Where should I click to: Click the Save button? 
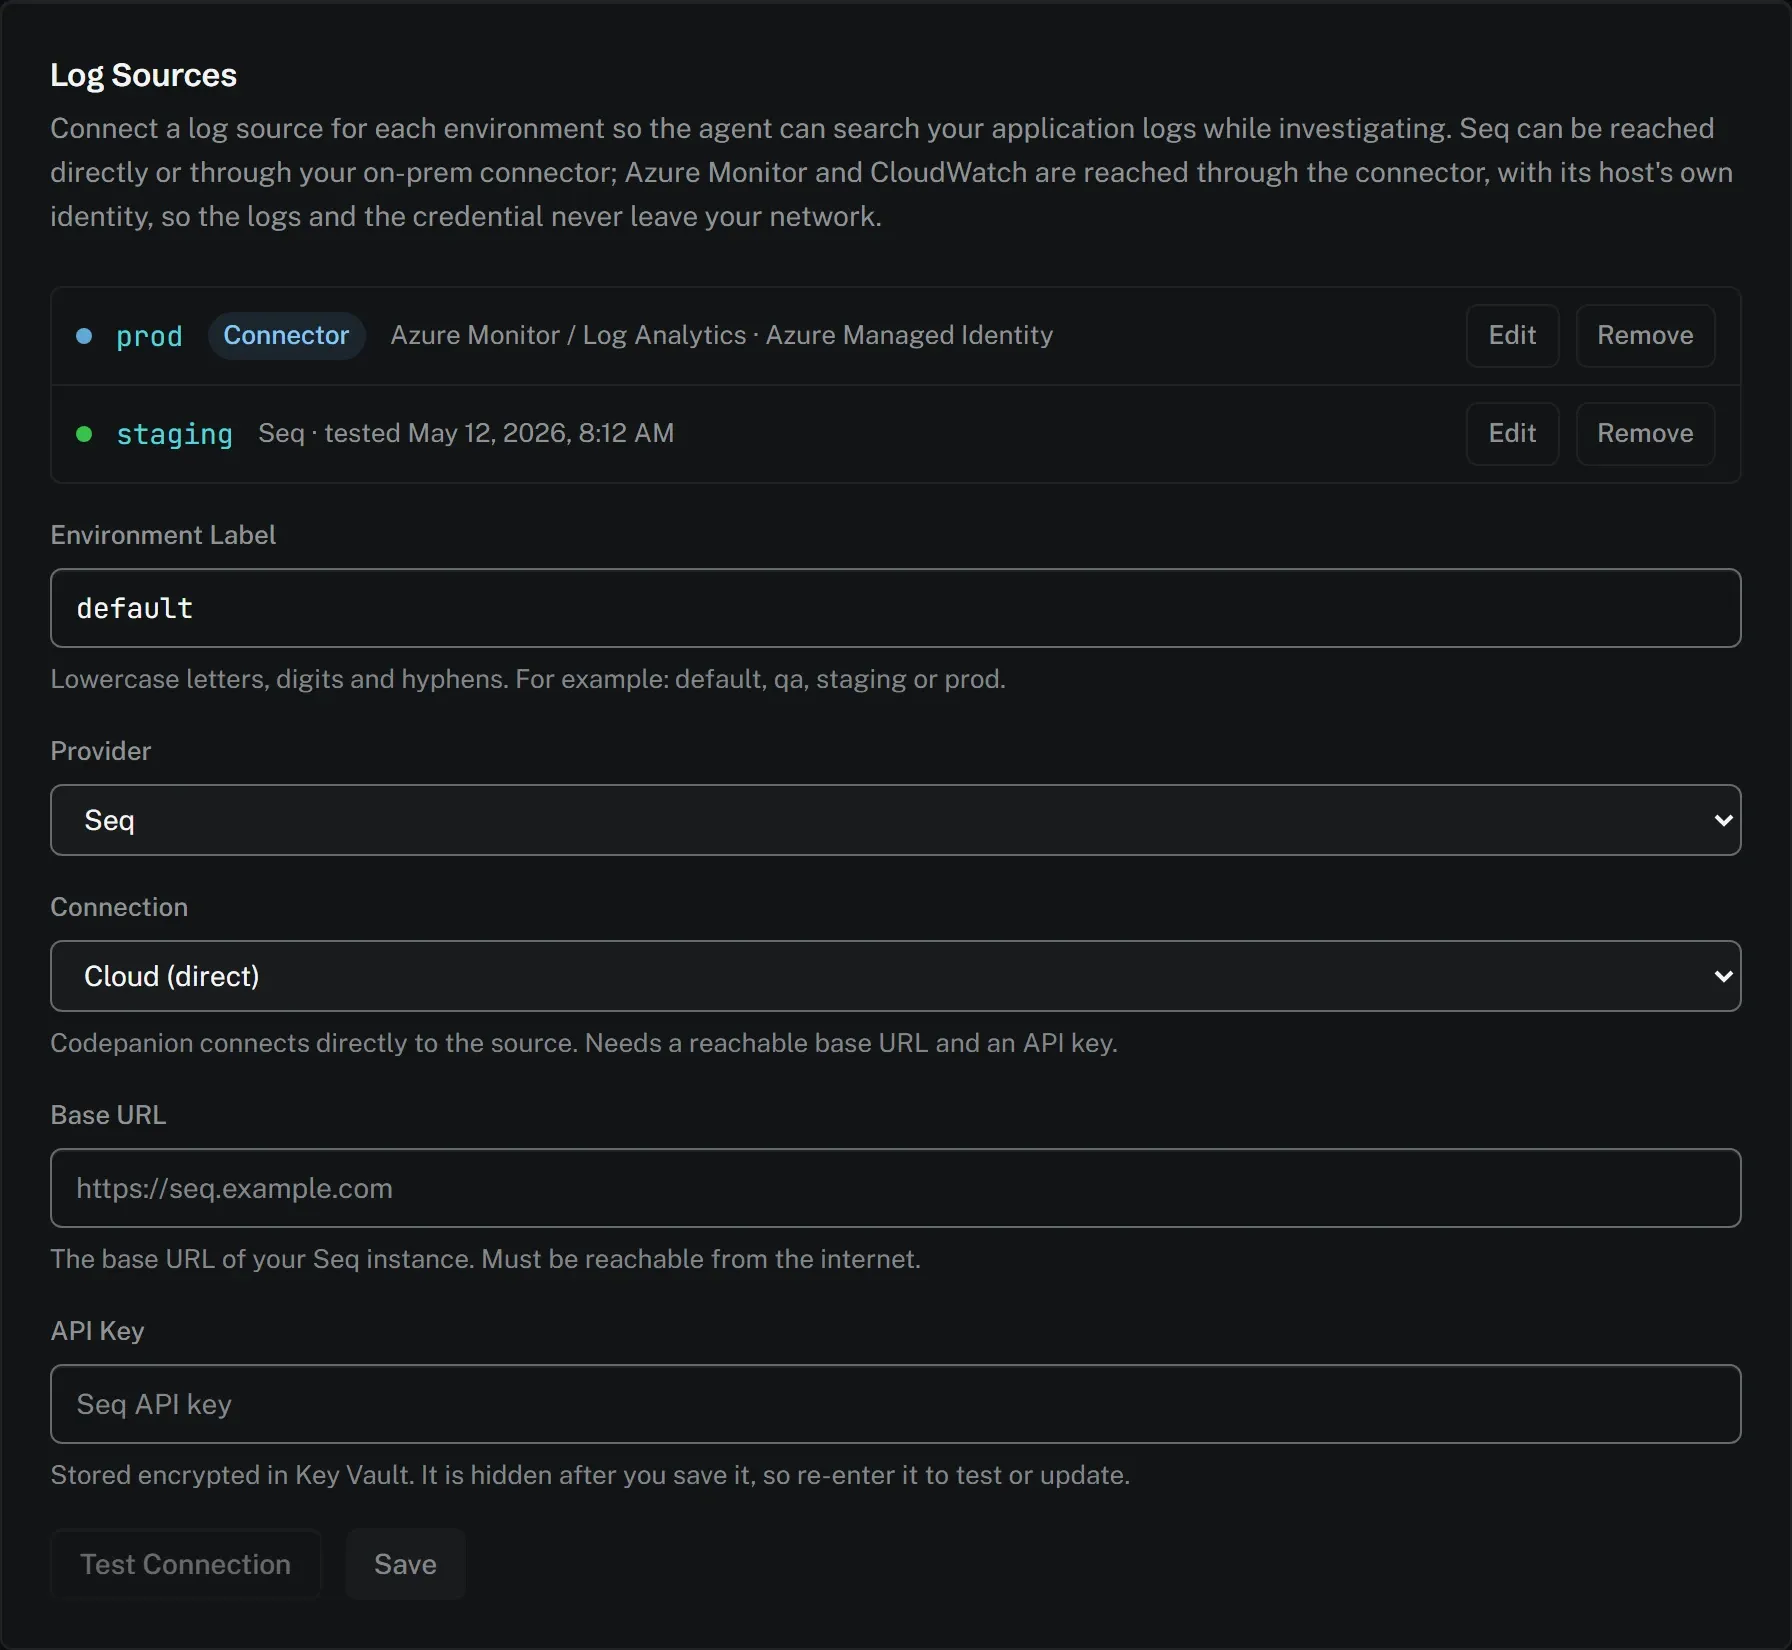tap(405, 1564)
